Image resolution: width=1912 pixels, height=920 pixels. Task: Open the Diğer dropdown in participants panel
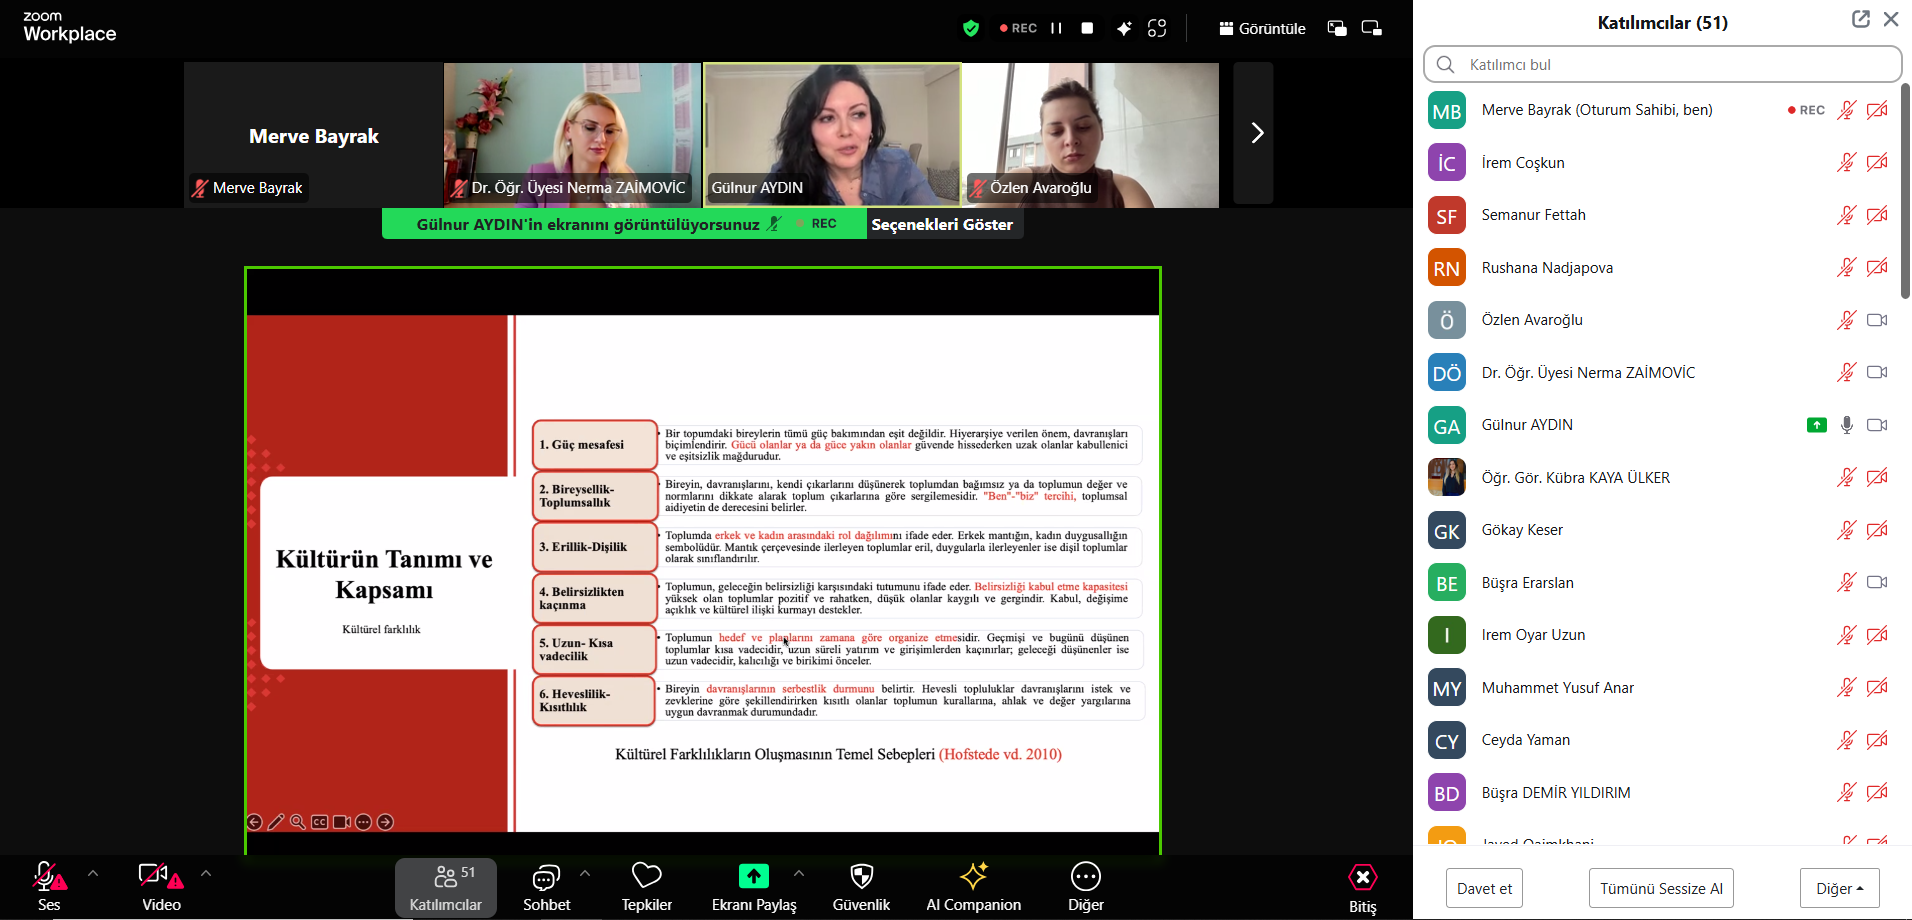pos(1839,888)
